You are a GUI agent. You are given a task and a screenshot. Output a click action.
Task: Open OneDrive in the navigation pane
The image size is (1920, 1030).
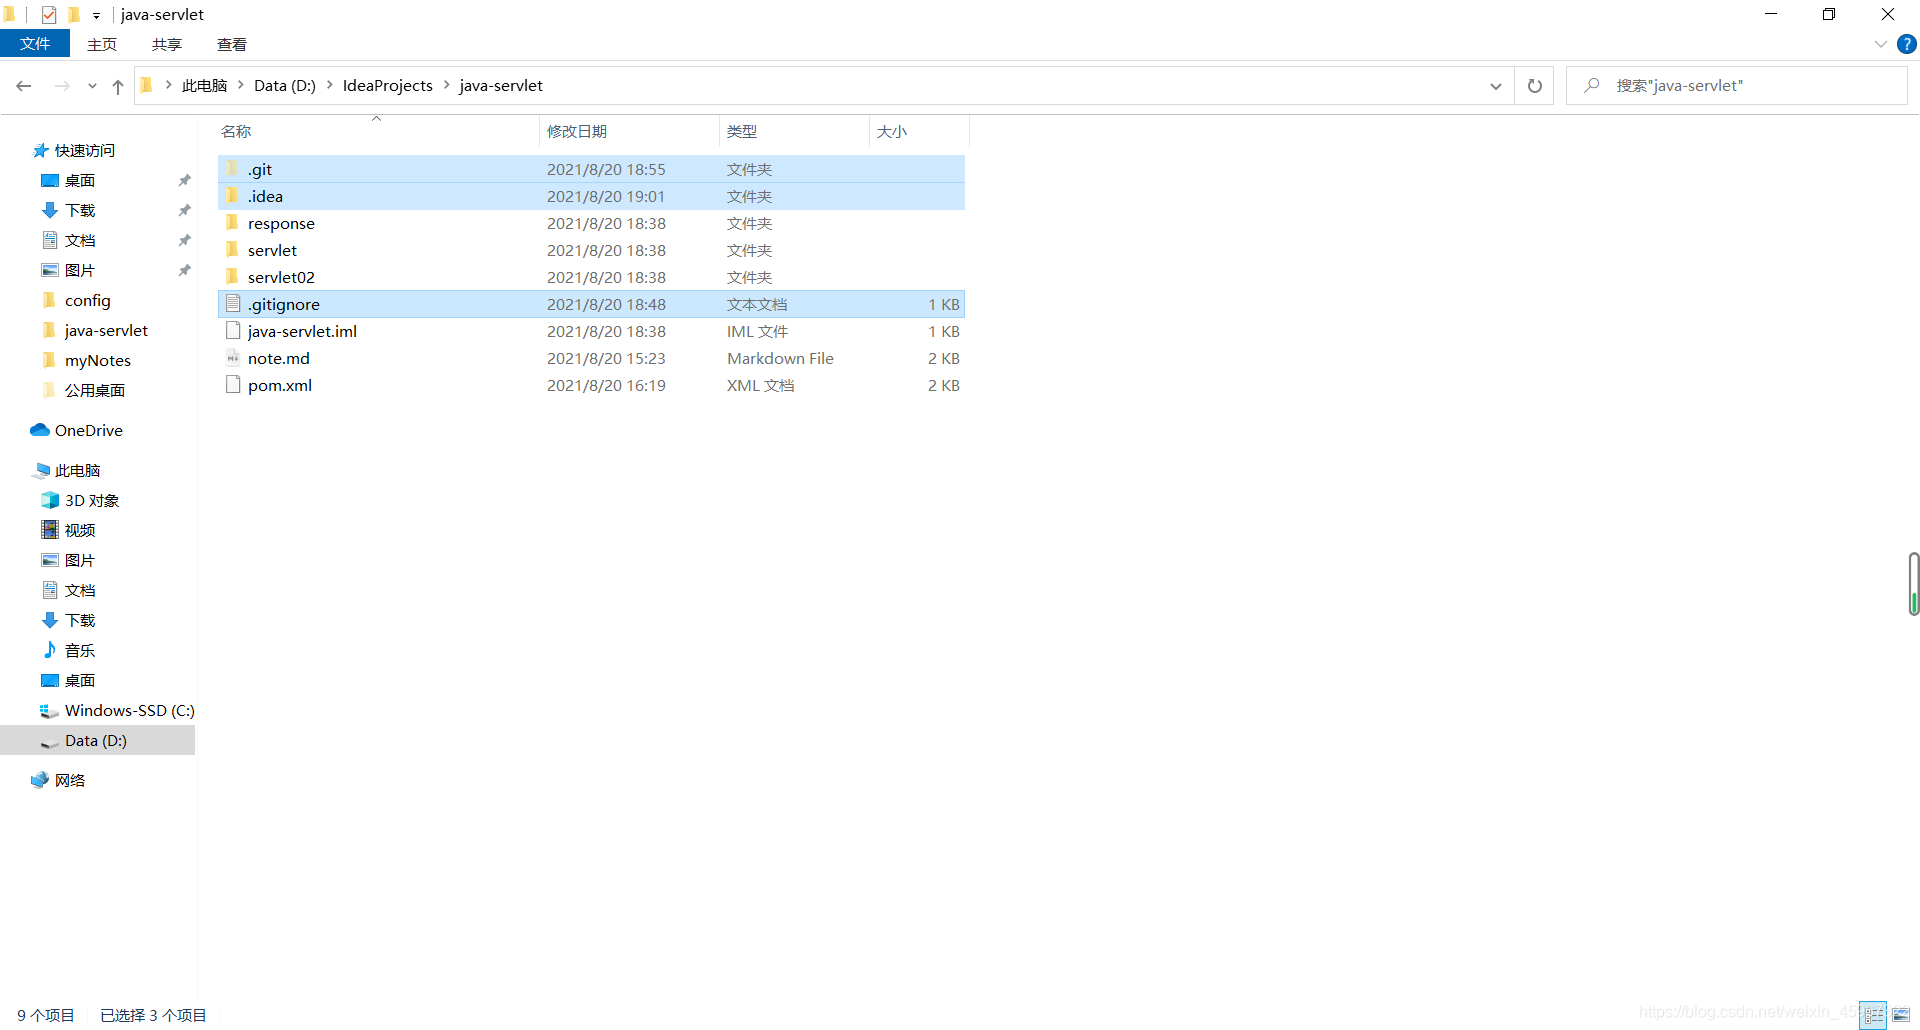[88, 430]
